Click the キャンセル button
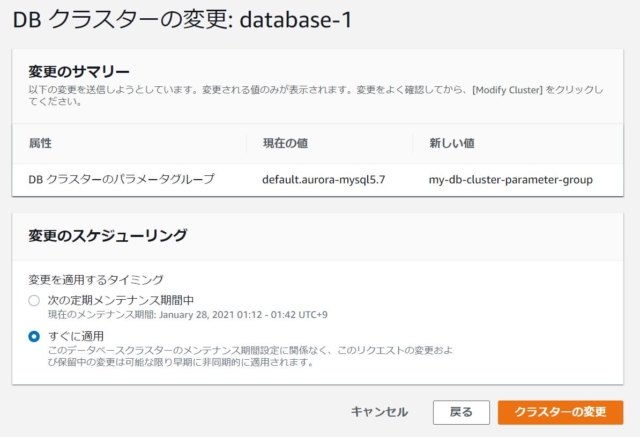640x437 pixels. [x=379, y=412]
